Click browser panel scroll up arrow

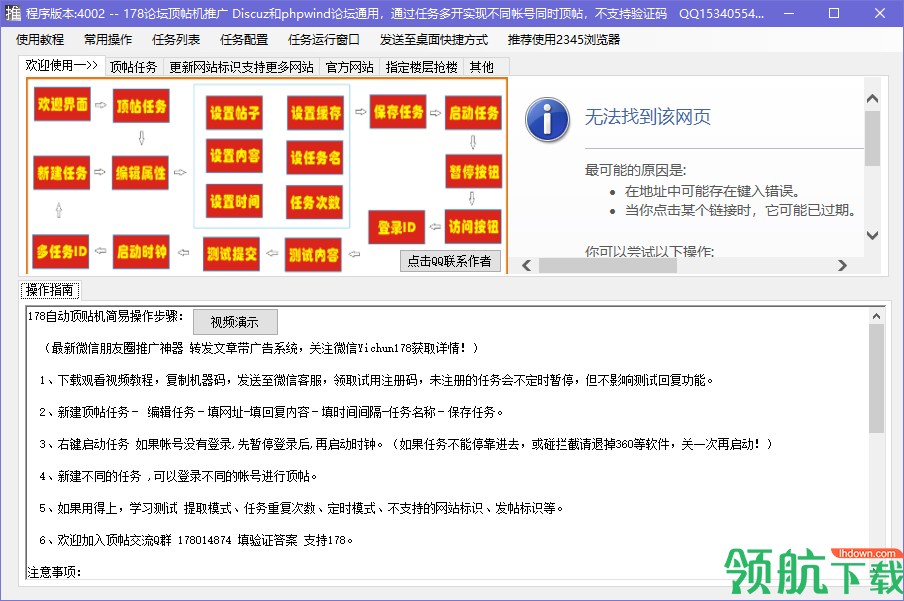(872, 99)
